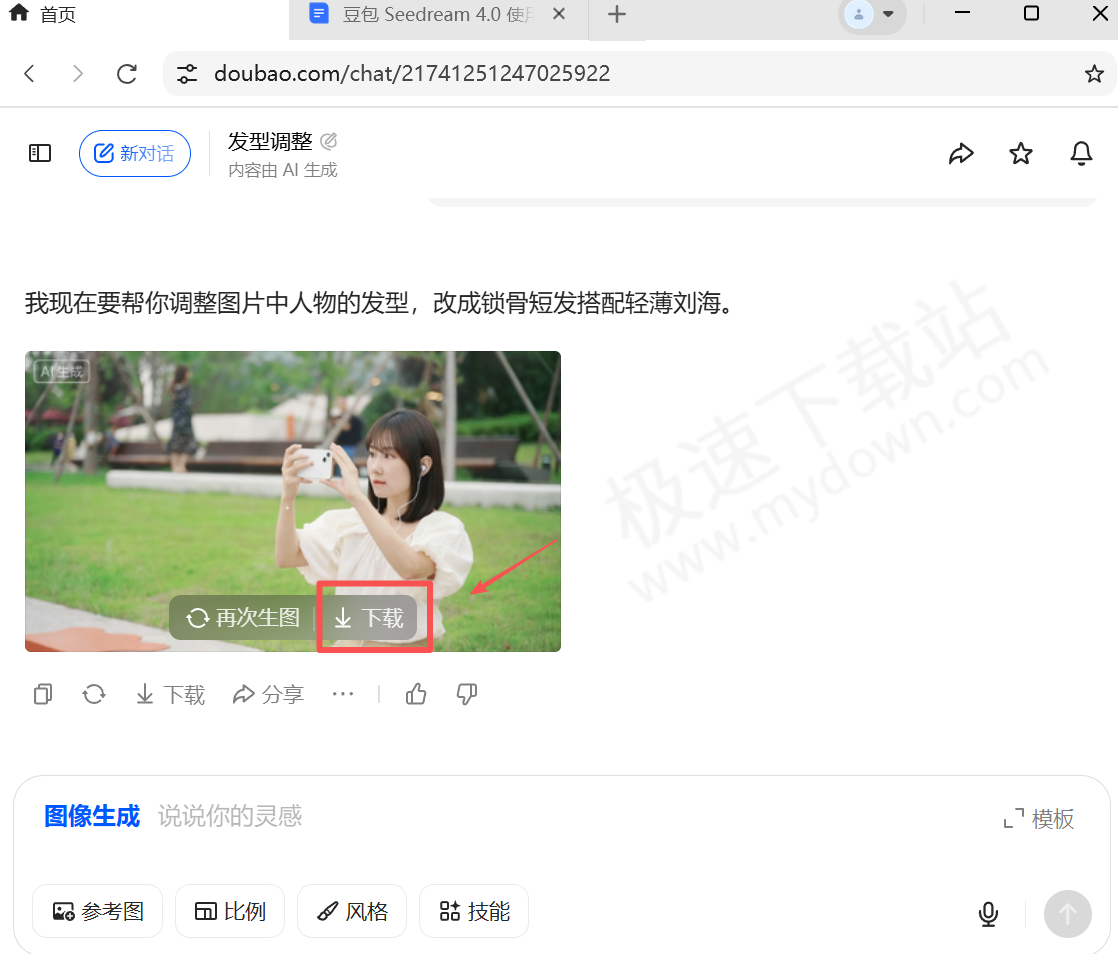
Task: Open the more options ellipsis under the image
Action: [x=343, y=693]
